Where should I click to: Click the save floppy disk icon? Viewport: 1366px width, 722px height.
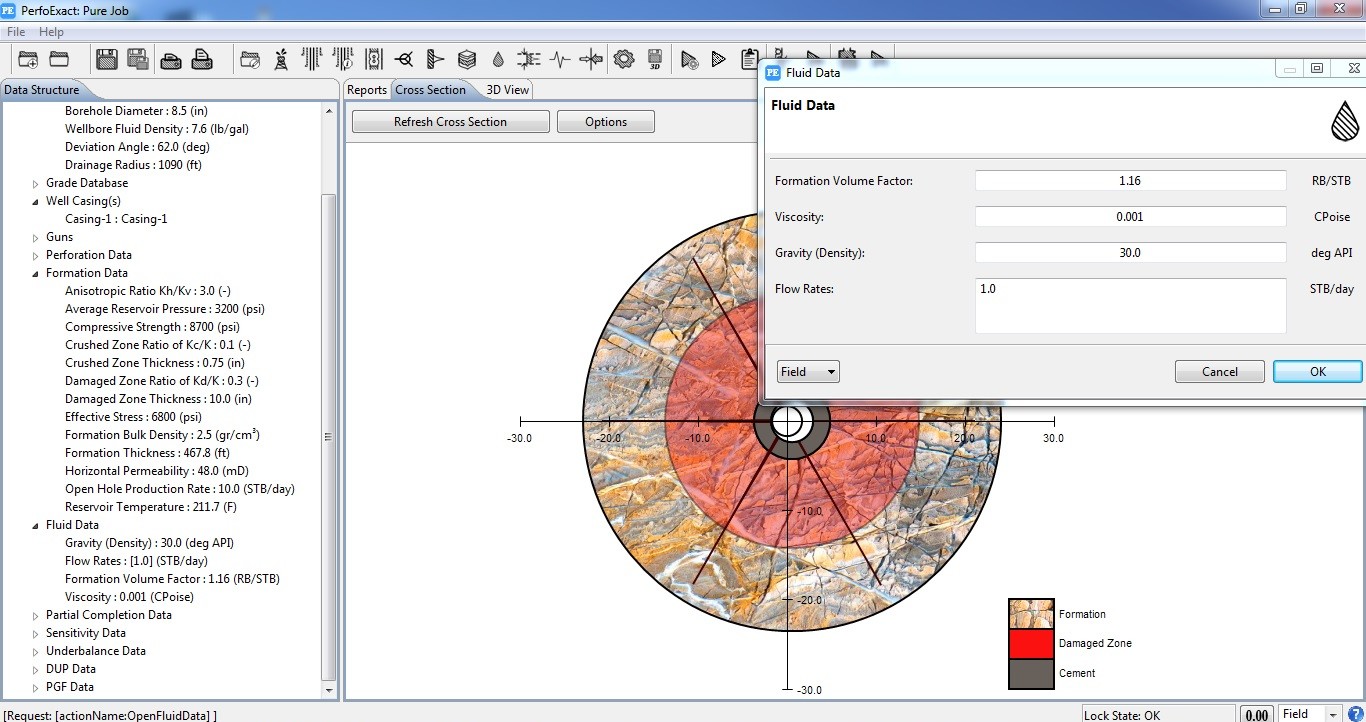pos(107,60)
